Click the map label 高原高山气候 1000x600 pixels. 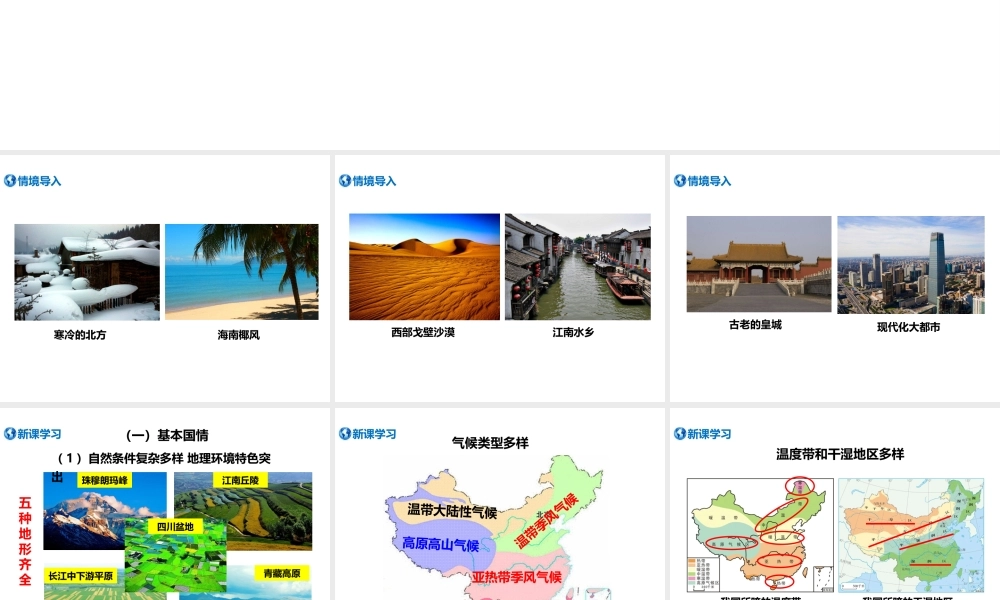tap(441, 545)
